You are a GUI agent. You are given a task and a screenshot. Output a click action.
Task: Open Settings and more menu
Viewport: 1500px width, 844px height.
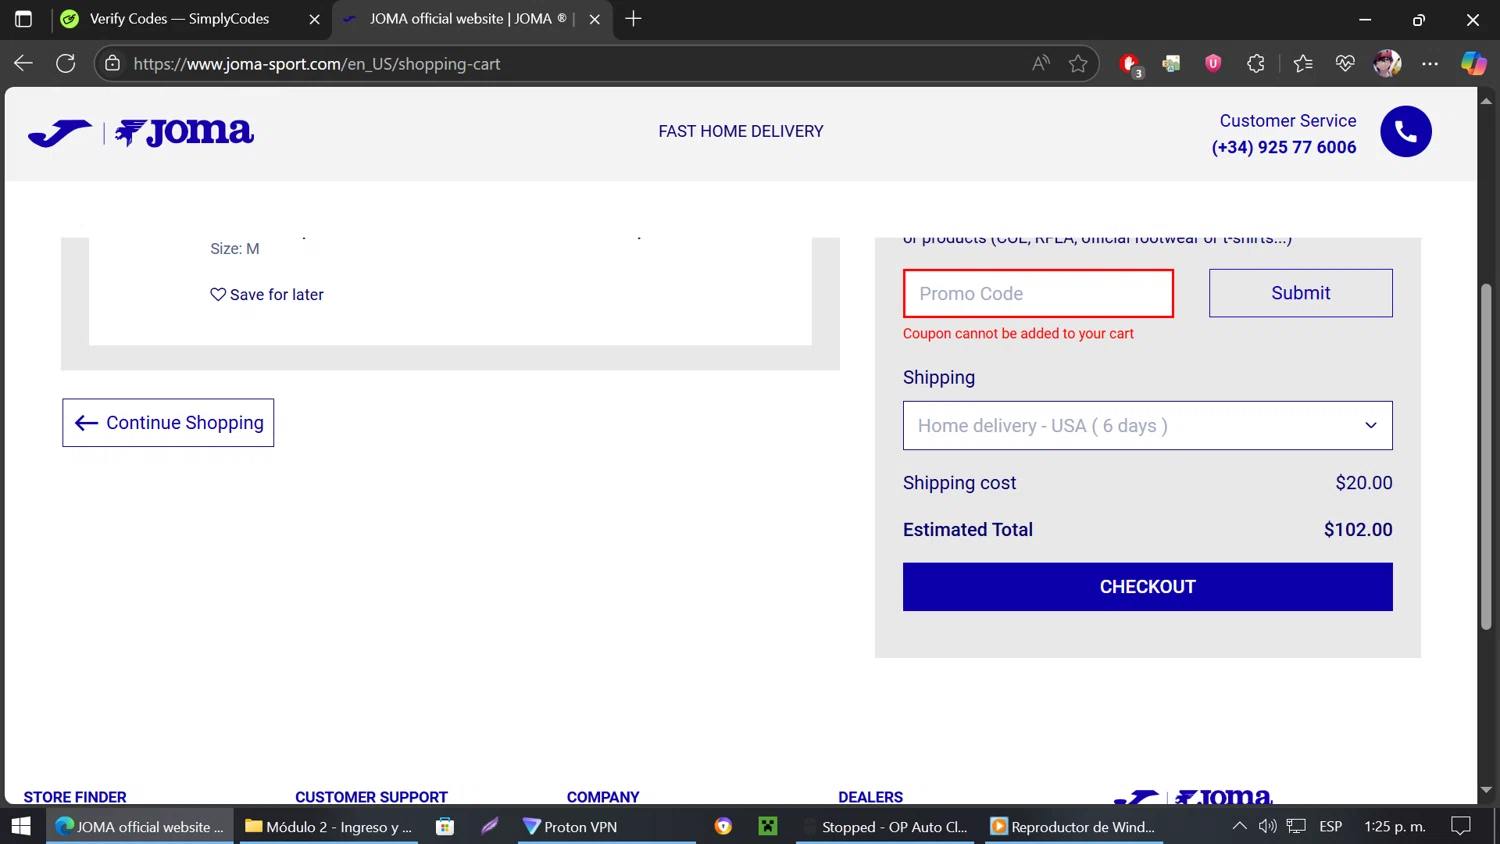pyautogui.click(x=1430, y=63)
